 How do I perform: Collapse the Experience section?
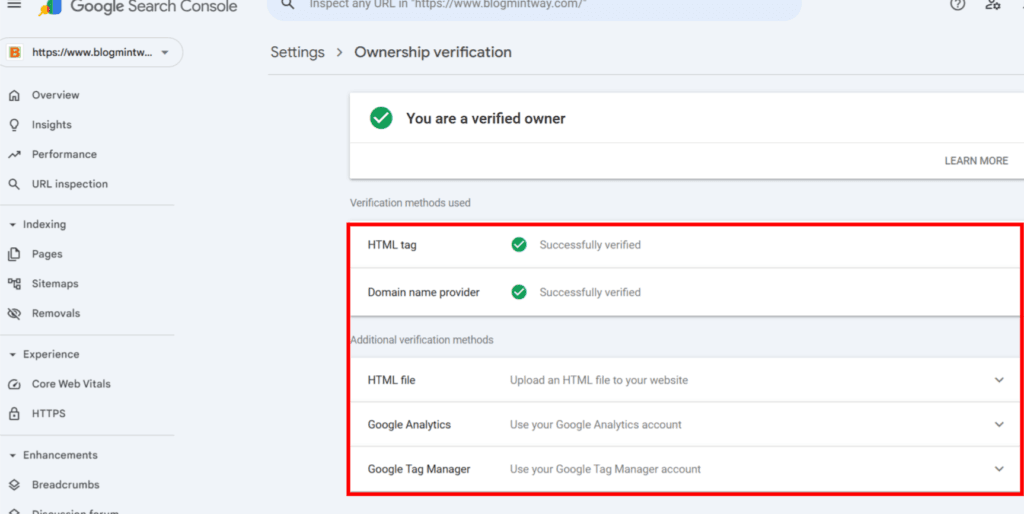click(12, 355)
